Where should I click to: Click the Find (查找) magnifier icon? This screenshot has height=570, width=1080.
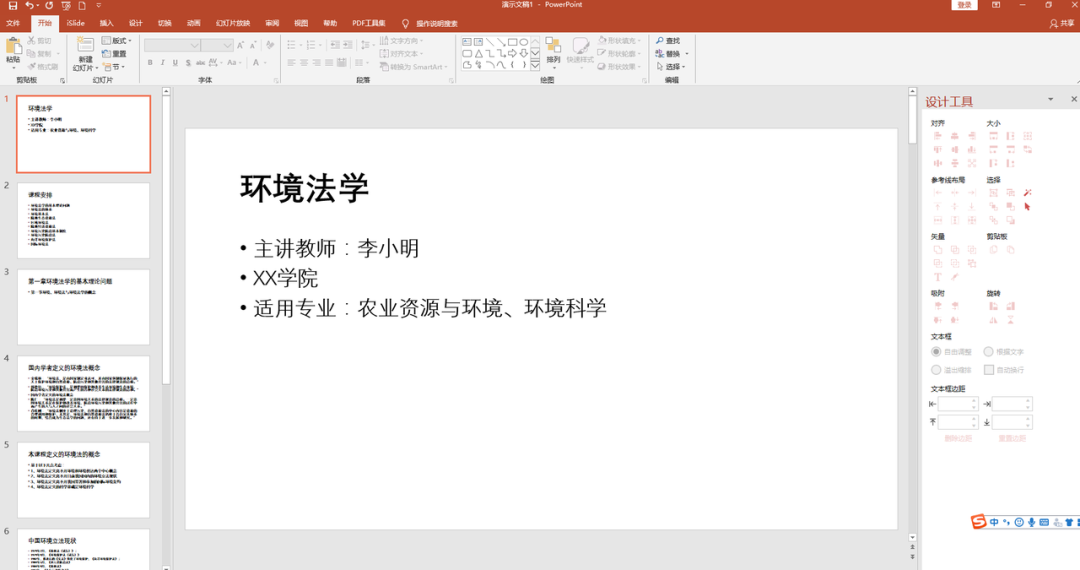[660, 41]
